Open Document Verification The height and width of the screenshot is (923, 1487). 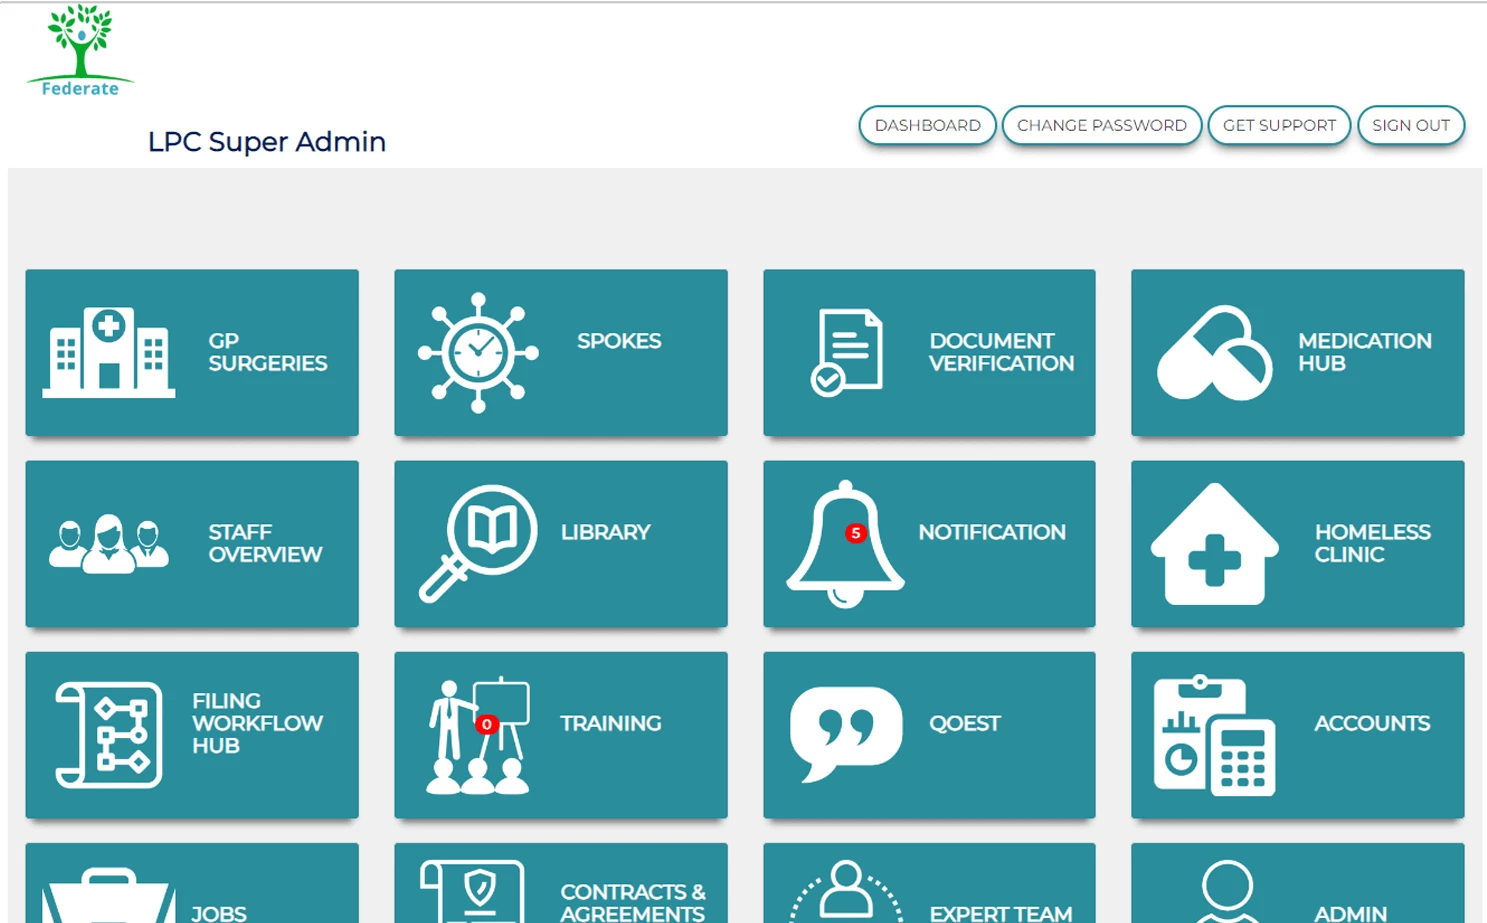(x=928, y=352)
